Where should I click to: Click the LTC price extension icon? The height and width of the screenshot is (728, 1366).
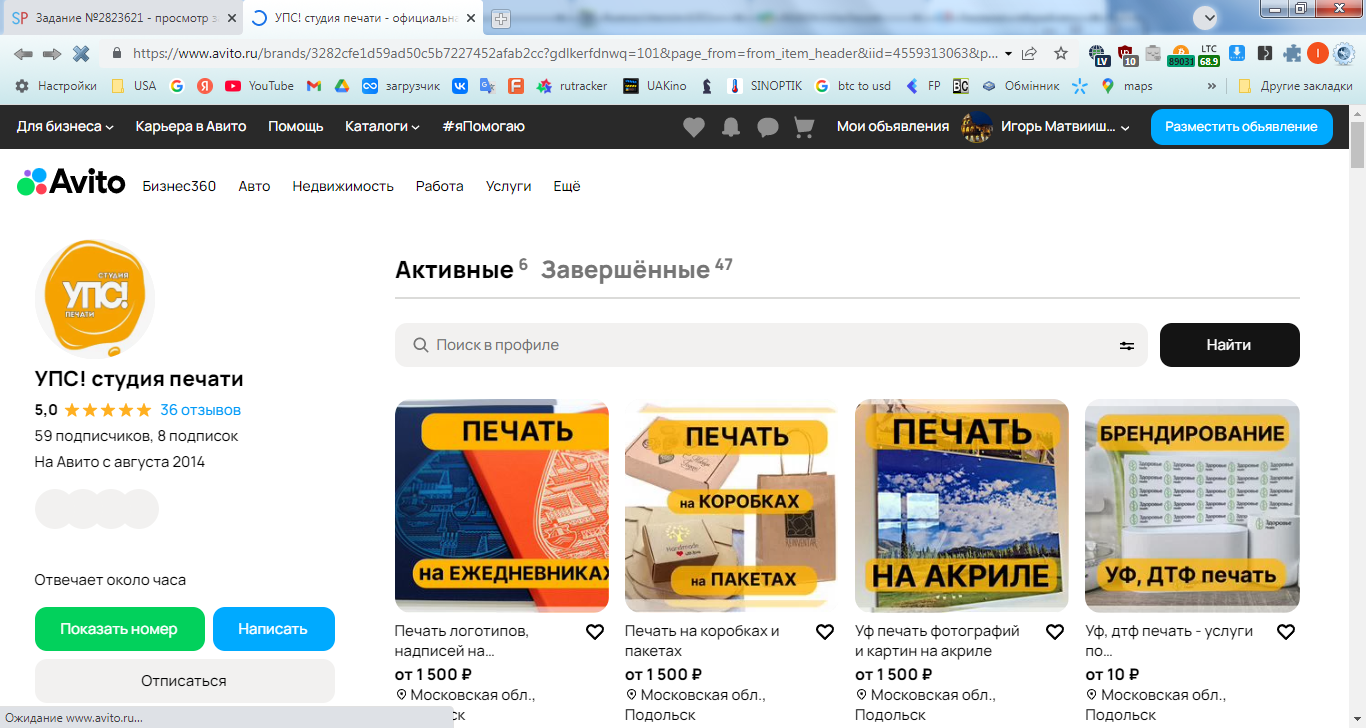click(1209, 54)
